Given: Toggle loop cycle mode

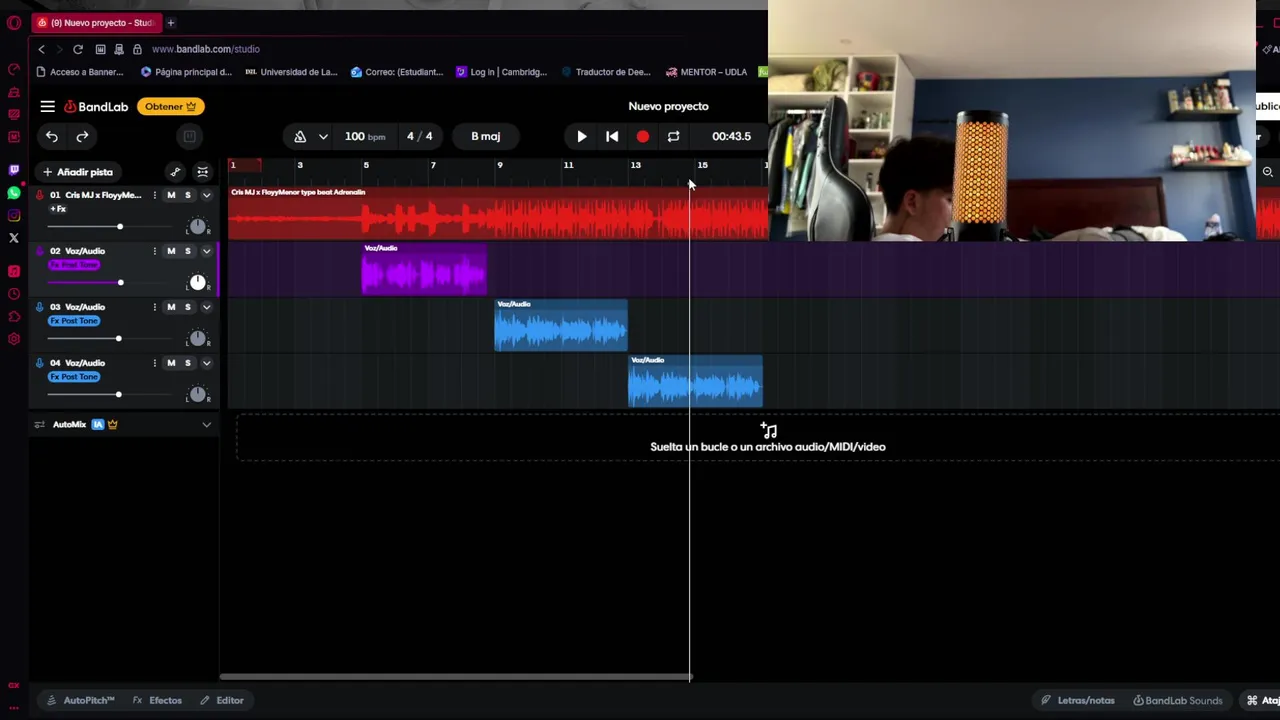Looking at the screenshot, I should click(673, 136).
